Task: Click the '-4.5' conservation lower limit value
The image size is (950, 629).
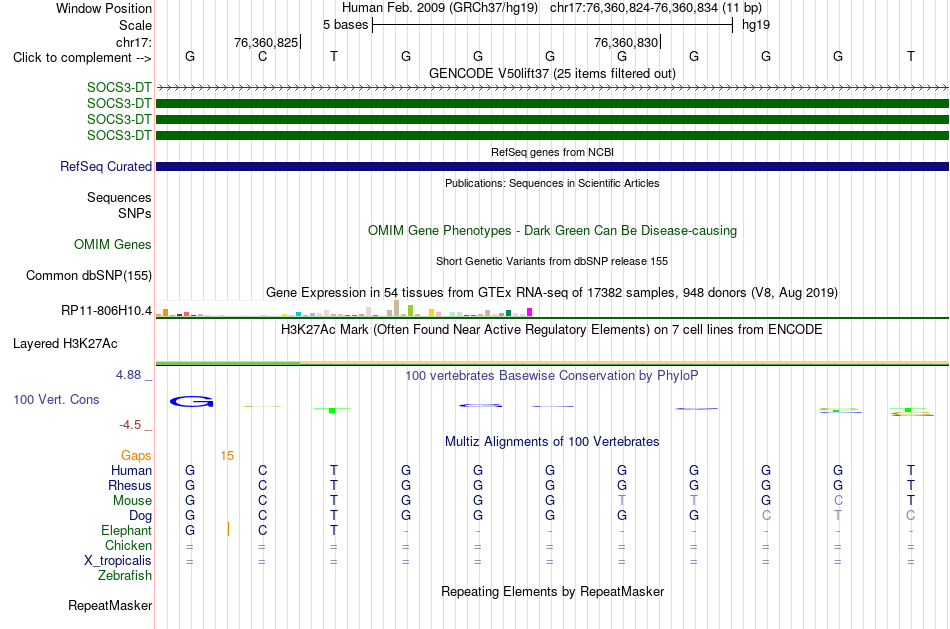Action: [x=130, y=425]
